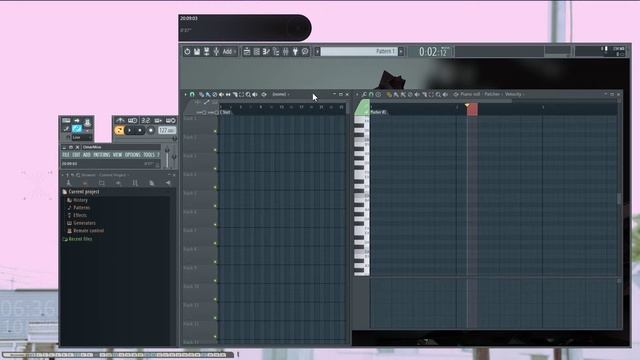Open the playlist options menu arrow
This screenshot has height=360, width=640.
click(186, 95)
